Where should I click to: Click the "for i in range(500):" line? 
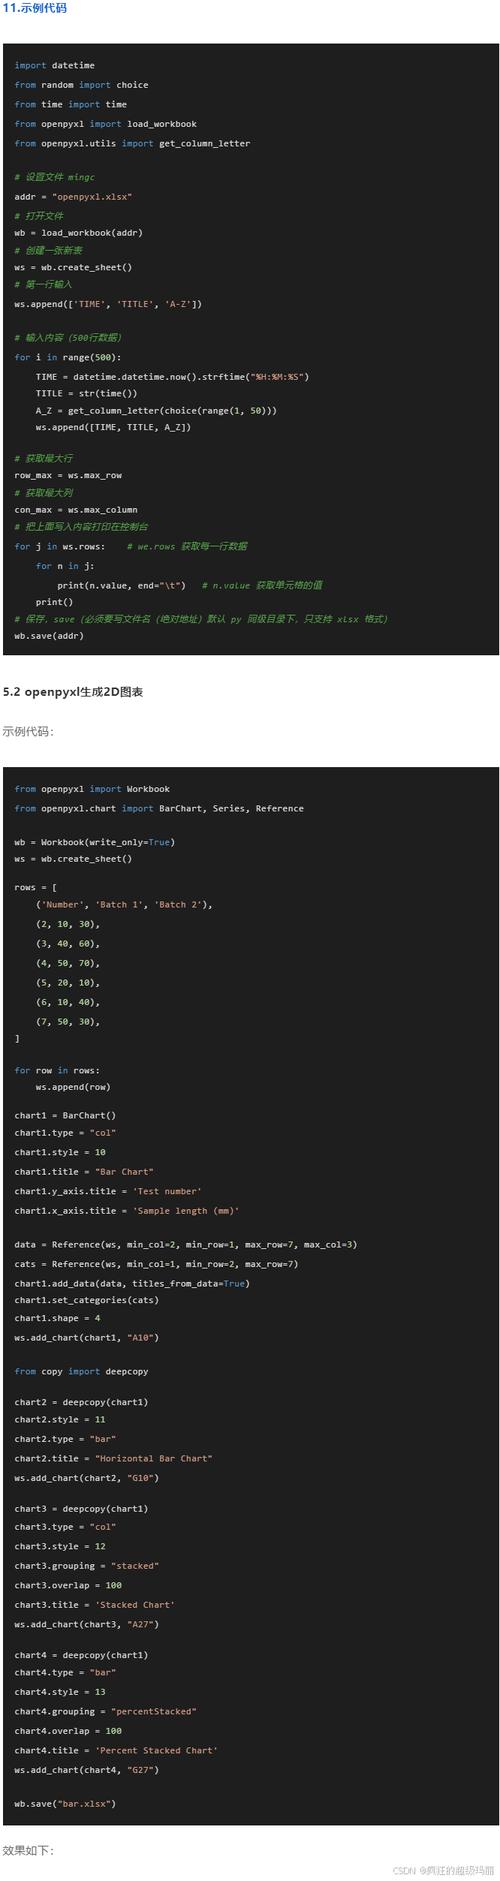coord(65,357)
